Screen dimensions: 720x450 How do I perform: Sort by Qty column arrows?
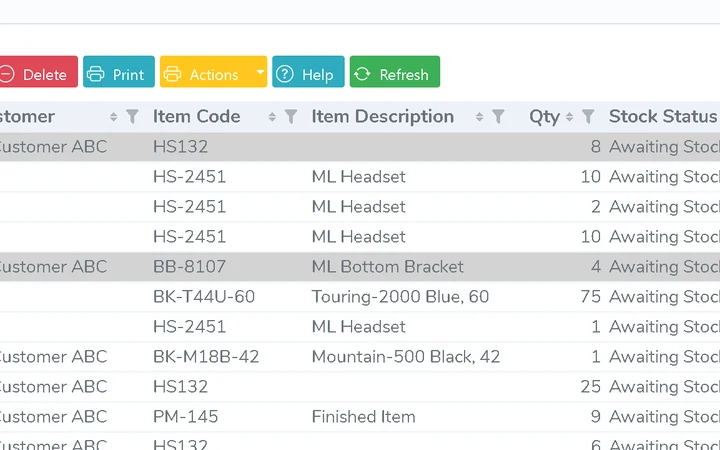pyautogui.click(x=569, y=117)
